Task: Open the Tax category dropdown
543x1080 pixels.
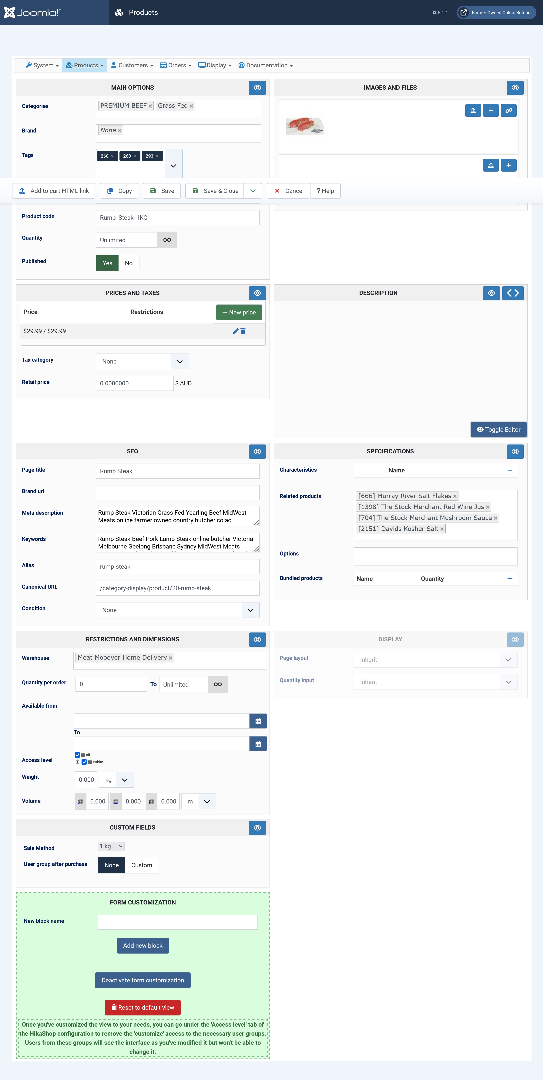Action: (141, 361)
